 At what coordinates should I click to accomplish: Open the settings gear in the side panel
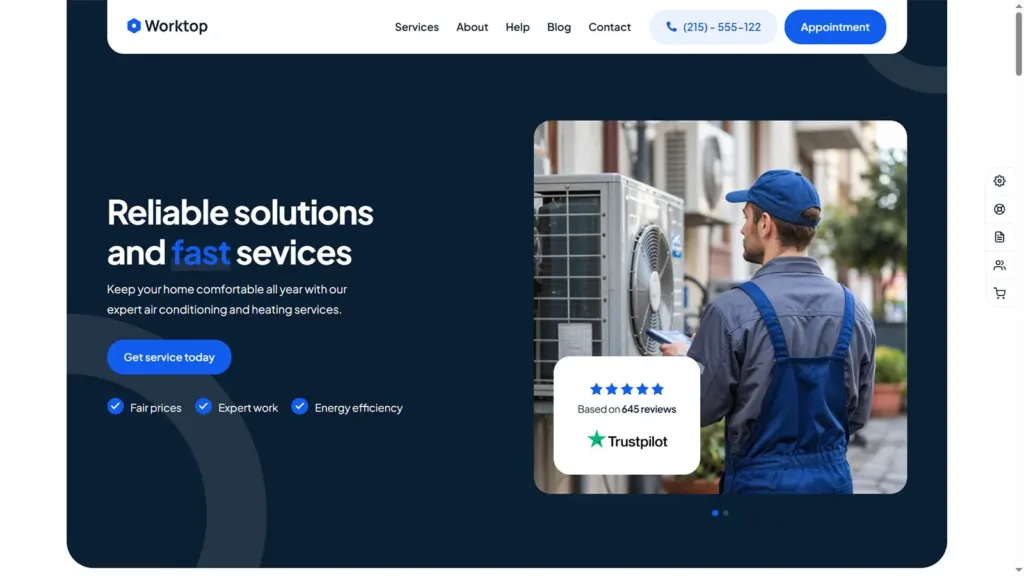[x=999, y=181]
